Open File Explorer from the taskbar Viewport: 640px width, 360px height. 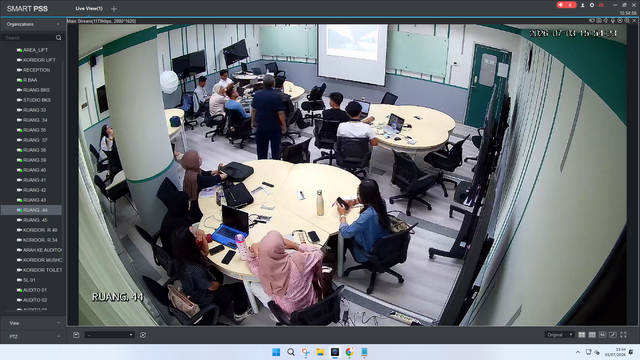coord(320,352)
